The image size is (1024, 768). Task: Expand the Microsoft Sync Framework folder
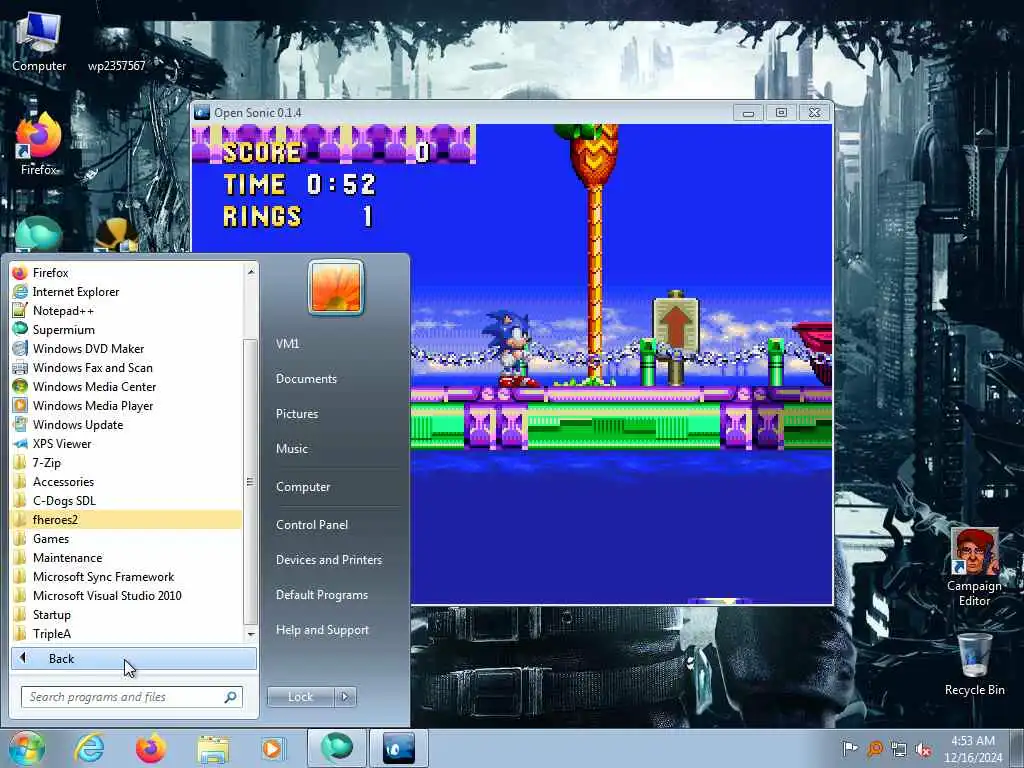tap(126, 576)
